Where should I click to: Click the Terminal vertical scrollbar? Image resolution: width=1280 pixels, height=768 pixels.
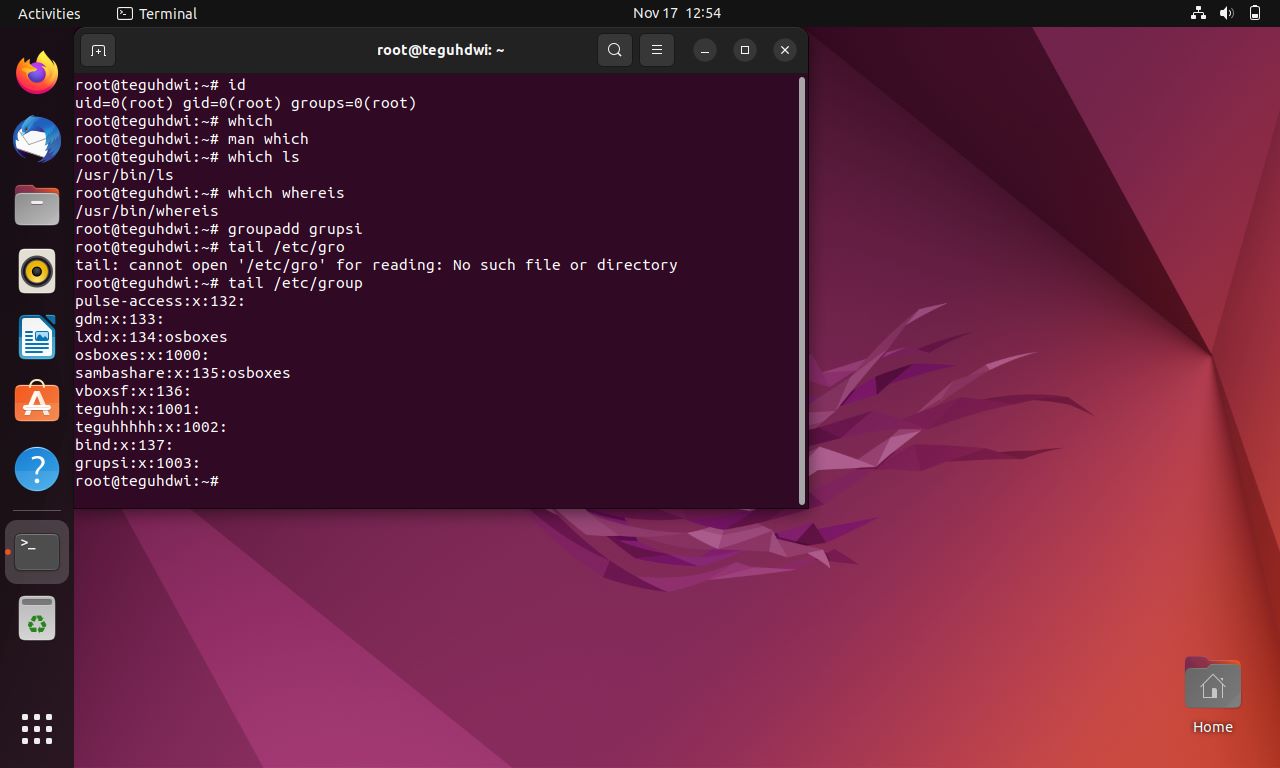[802, 290]
